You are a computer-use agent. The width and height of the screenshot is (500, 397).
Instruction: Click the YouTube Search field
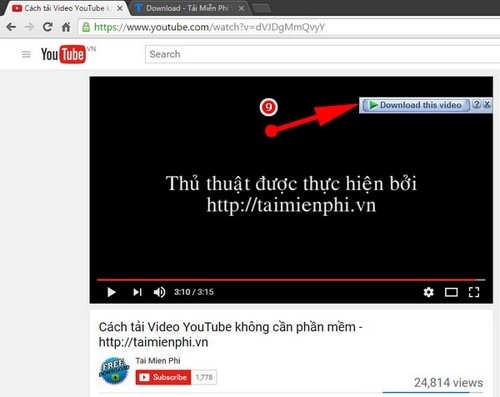[x=322, y=54]
